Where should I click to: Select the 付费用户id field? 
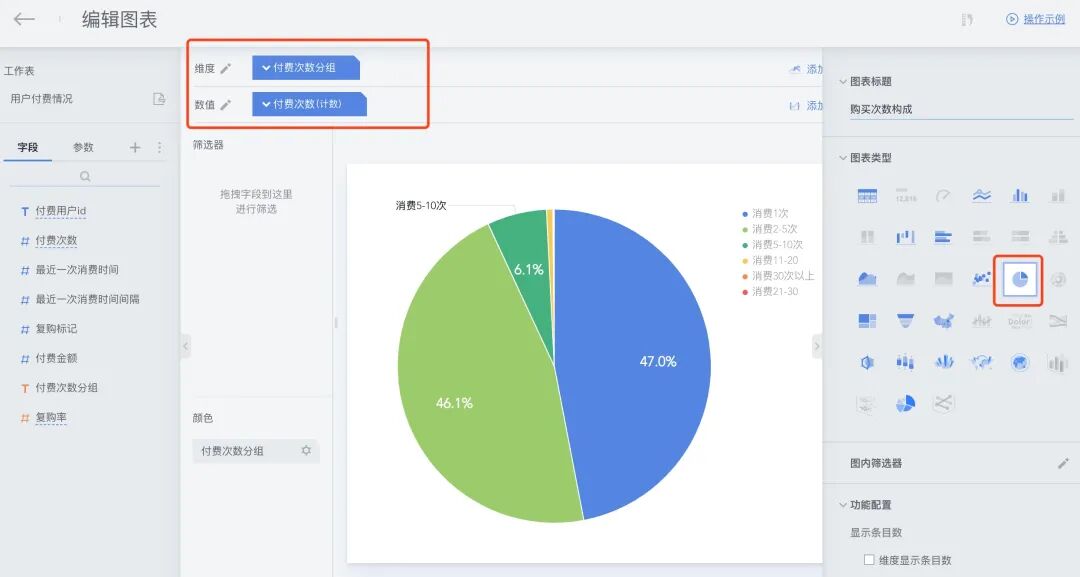point(61,211)
